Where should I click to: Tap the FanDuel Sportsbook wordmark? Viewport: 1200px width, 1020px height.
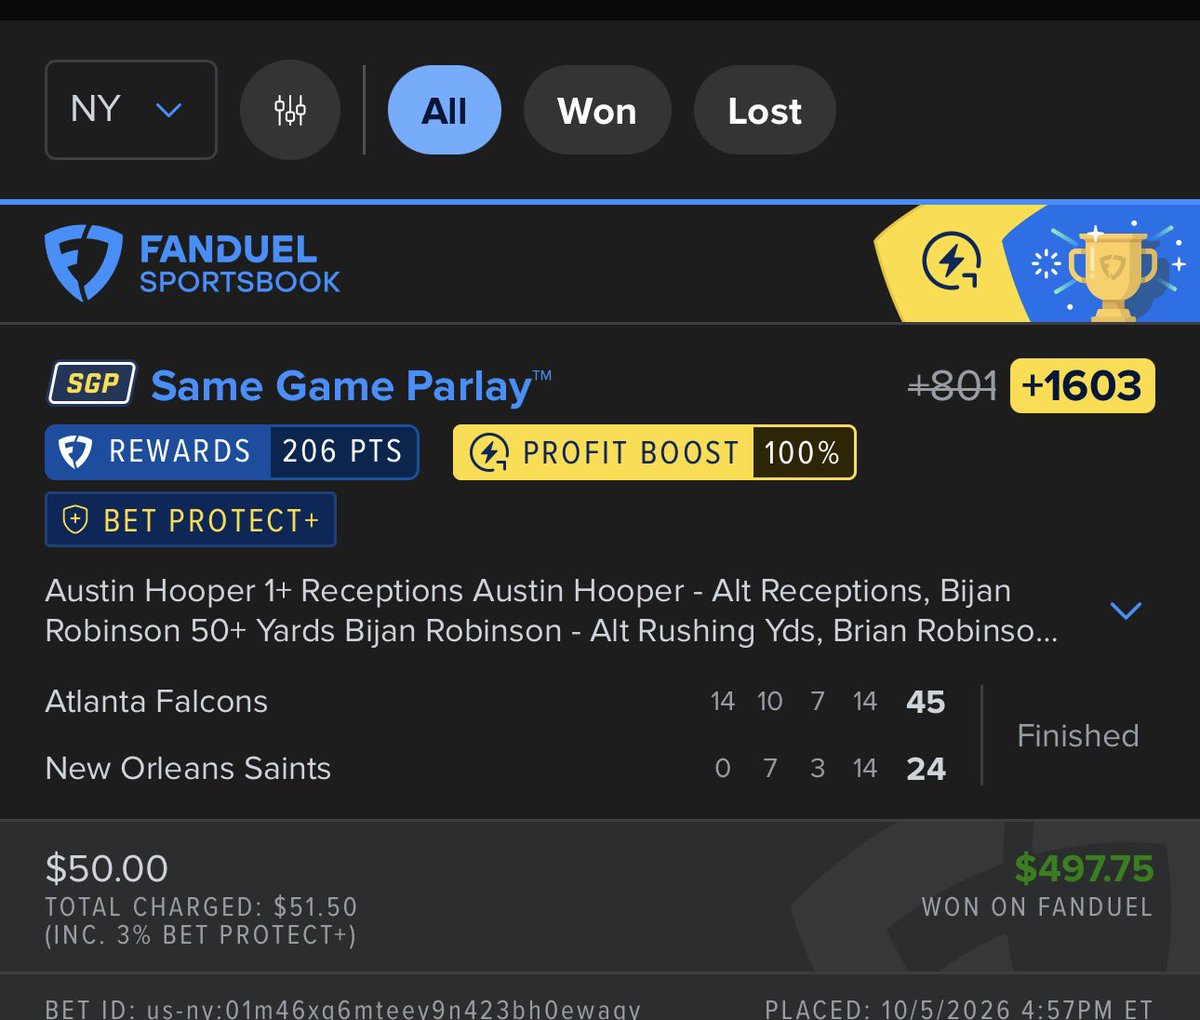[240, 264]
